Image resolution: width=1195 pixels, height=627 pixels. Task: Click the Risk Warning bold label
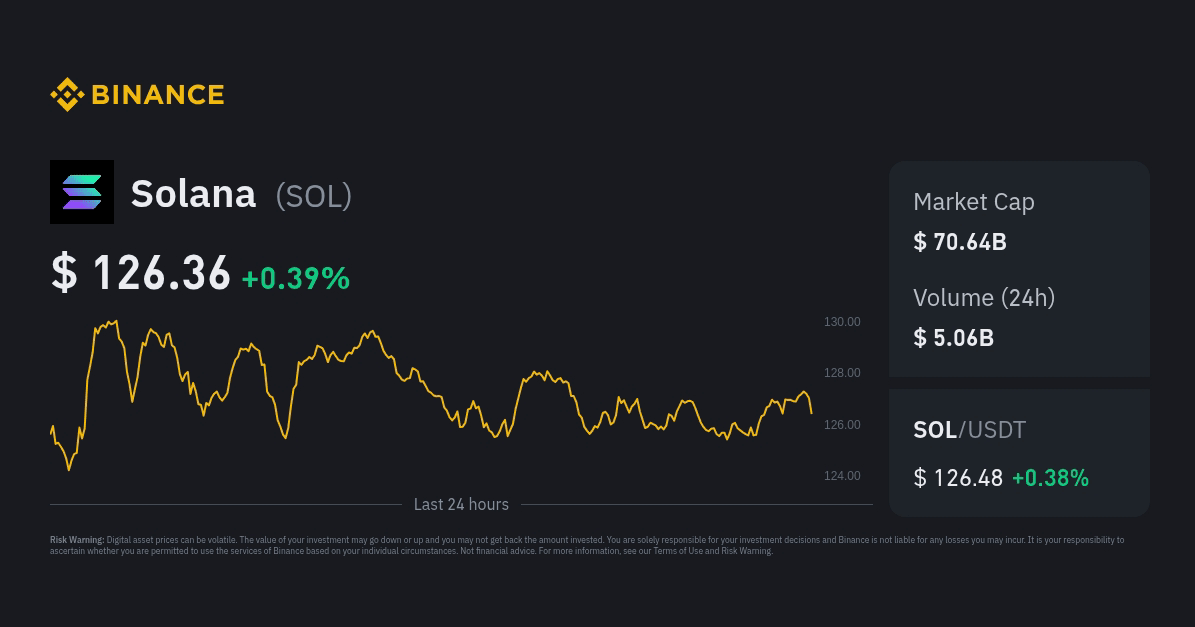(77, 540)
